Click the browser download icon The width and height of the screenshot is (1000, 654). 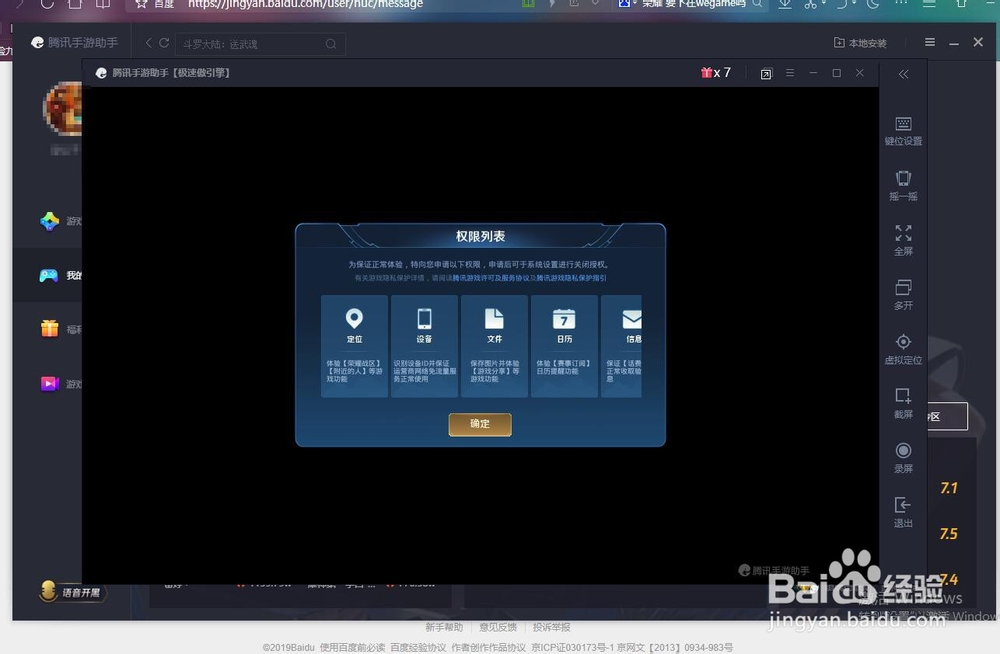pyautogui.click(x=785, y=4)
